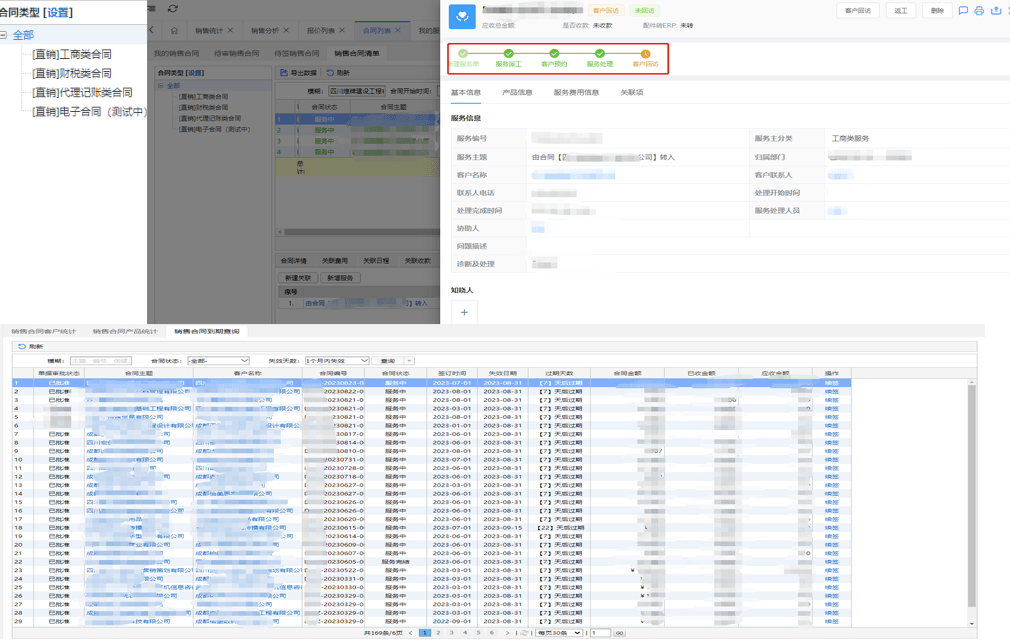Switch to the 产品信息 tab
1010x640 pixels.
(x=517, y=92)
